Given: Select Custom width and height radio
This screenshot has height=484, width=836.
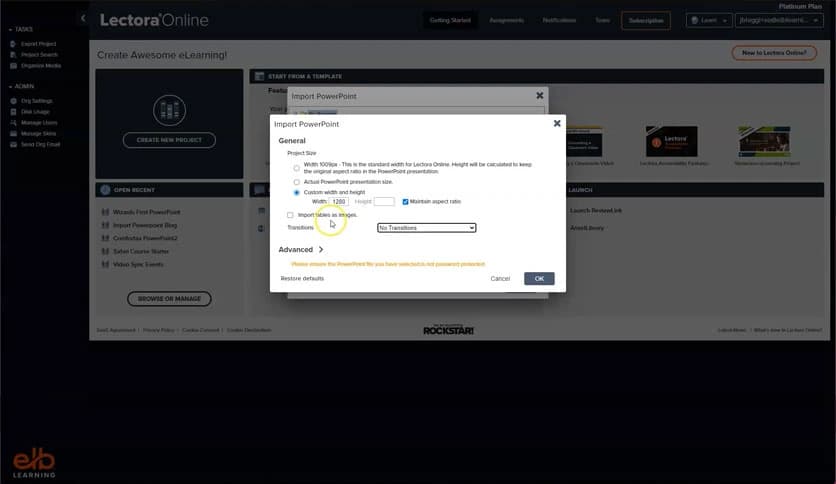Looking at the screenshot, I should click(x=296, y=192).
